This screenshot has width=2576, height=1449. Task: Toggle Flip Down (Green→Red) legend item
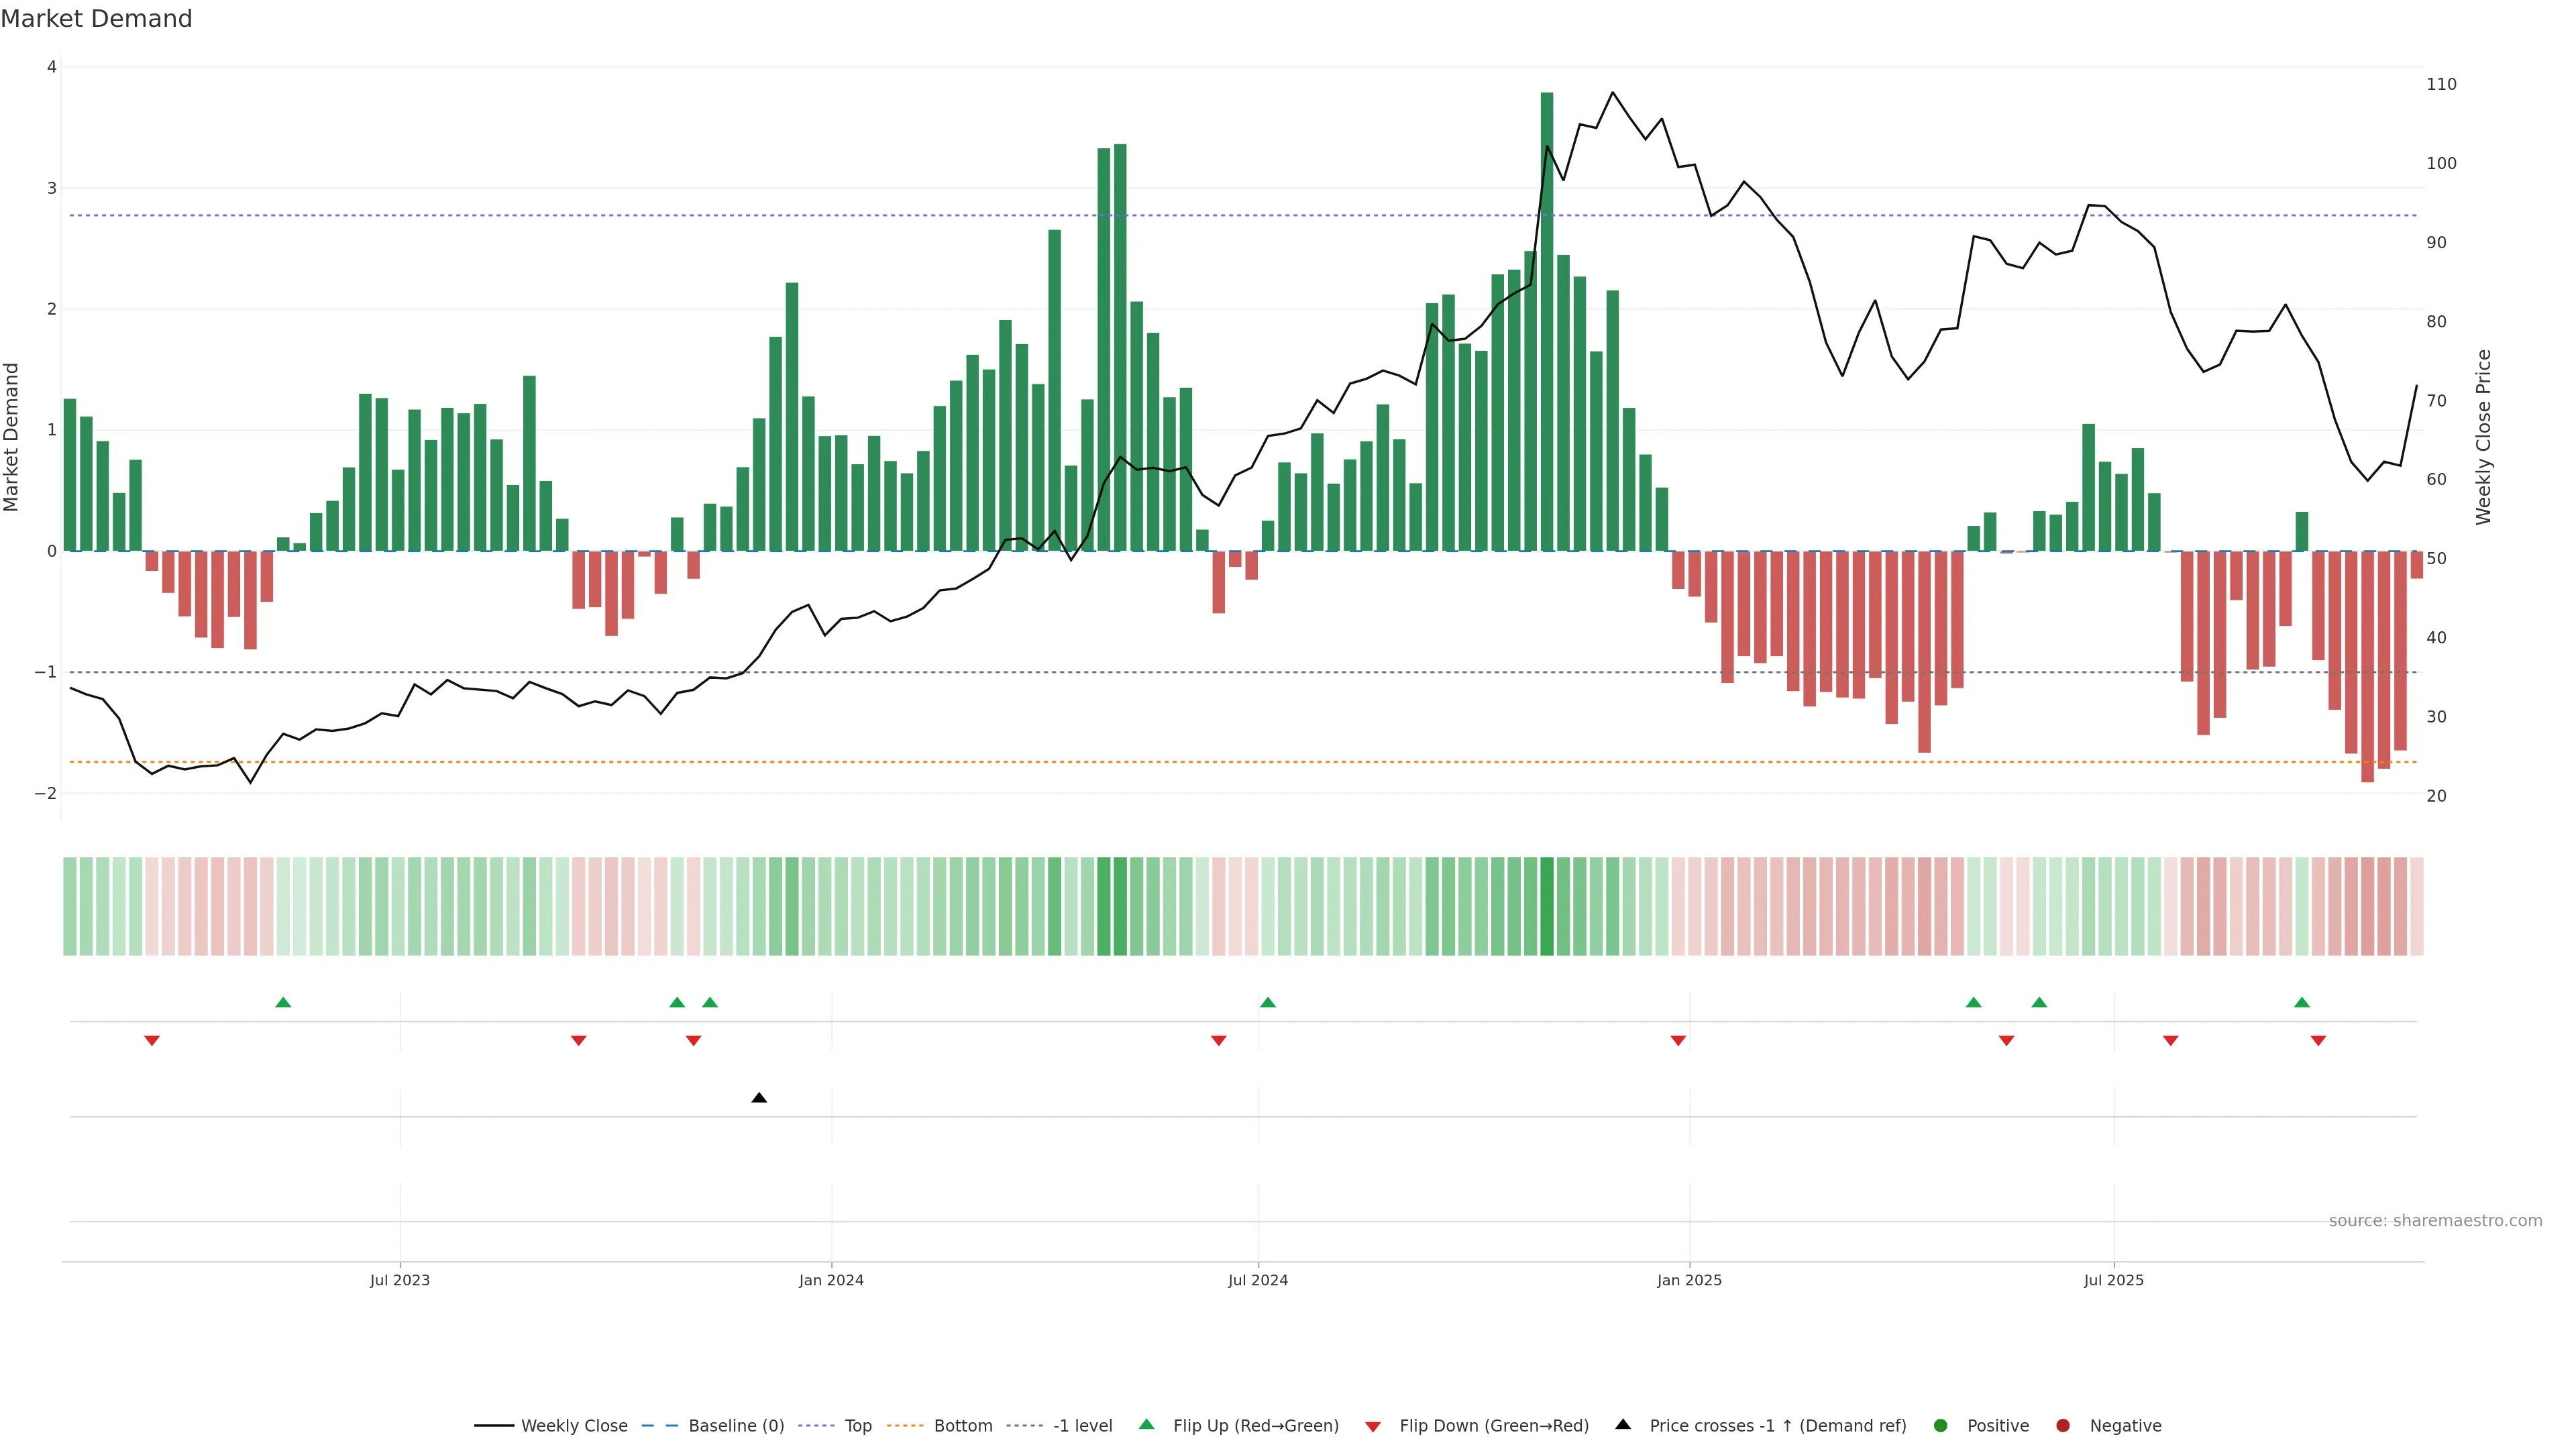(x=1493, y=1426)
